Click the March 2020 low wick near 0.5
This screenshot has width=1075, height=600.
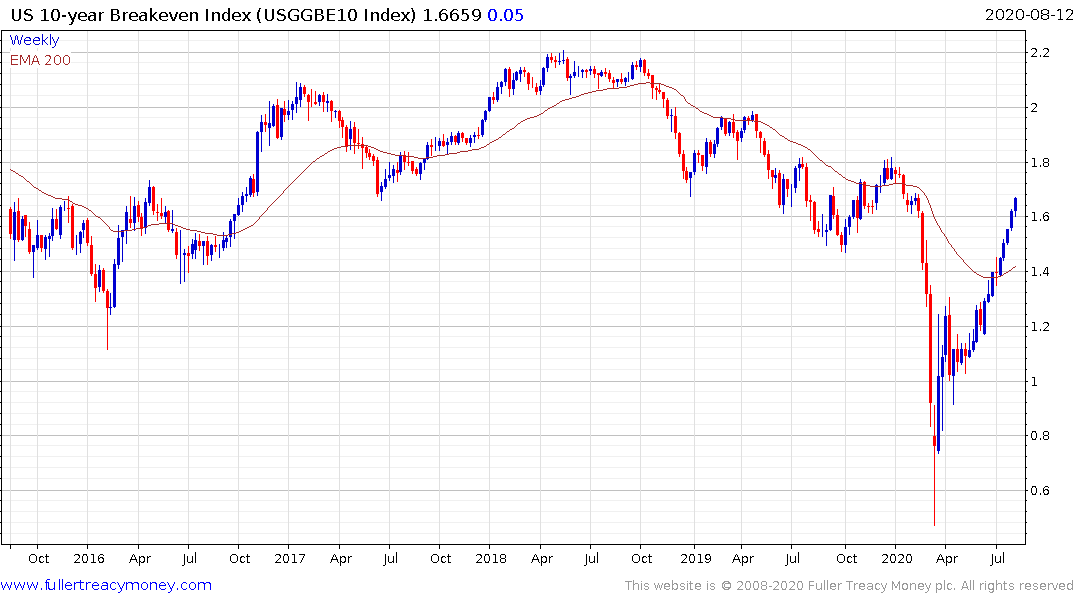click(x=934, y=487)
